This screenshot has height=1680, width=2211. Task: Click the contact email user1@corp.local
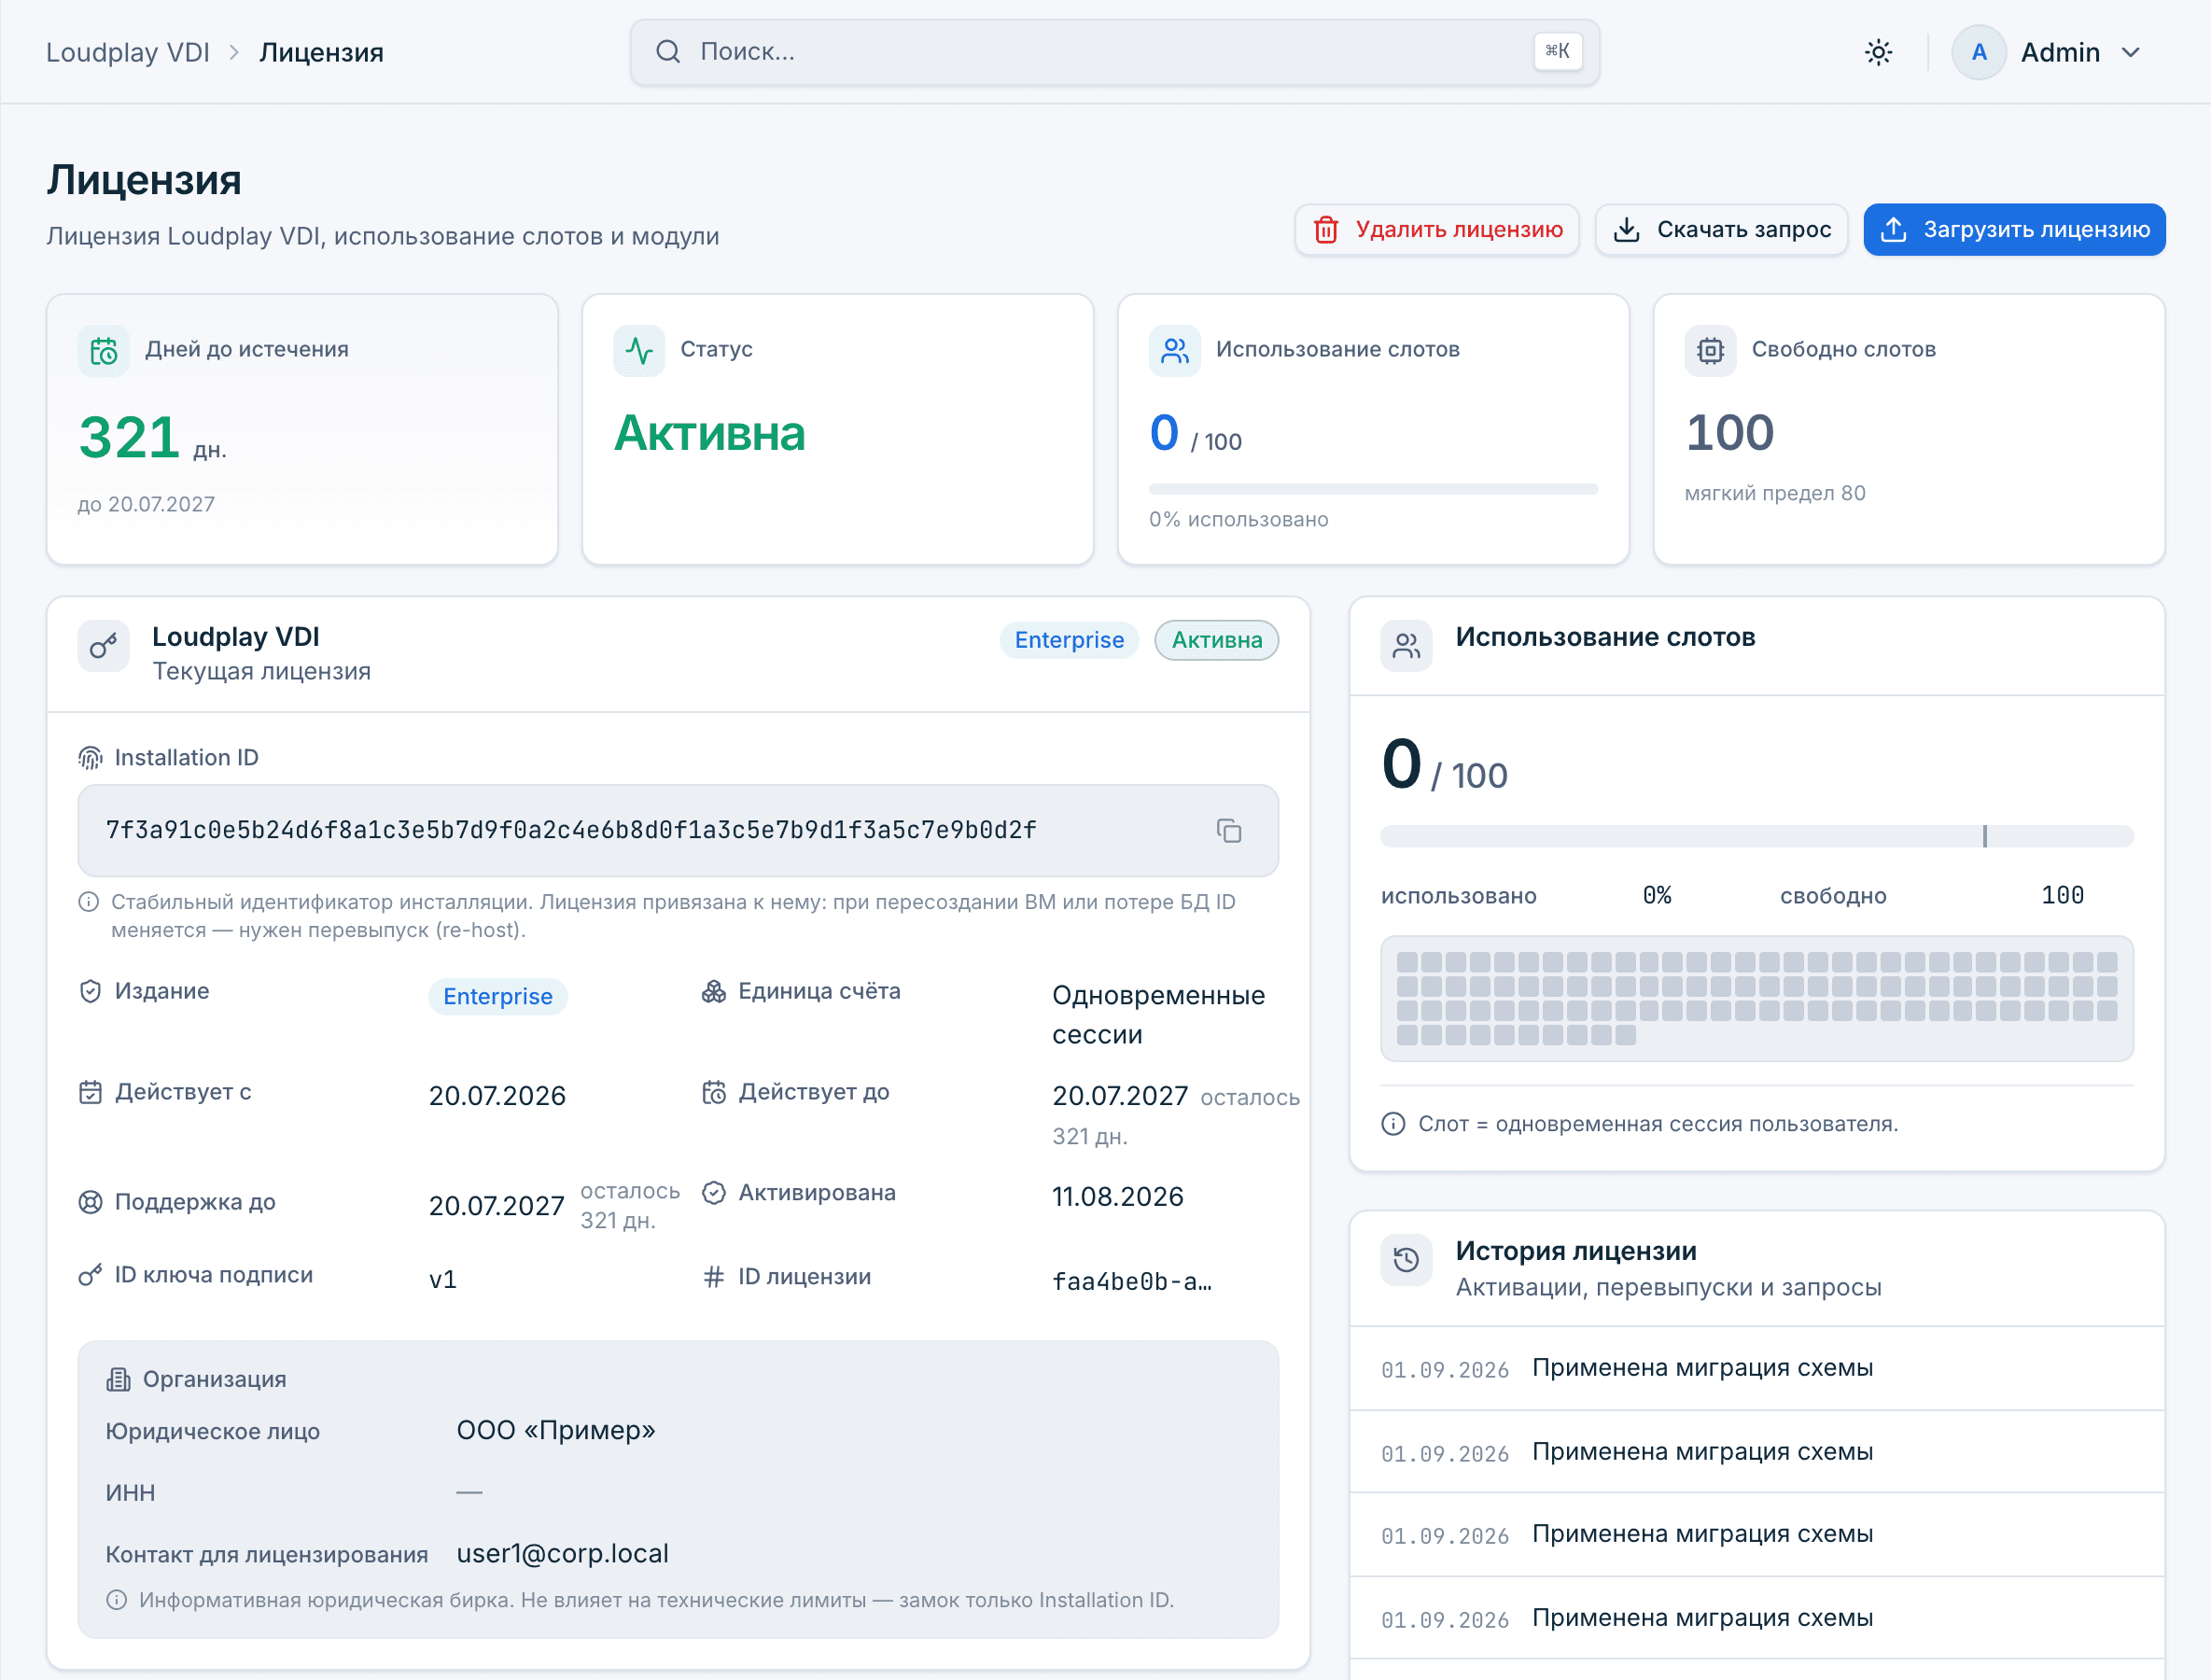562,1553
